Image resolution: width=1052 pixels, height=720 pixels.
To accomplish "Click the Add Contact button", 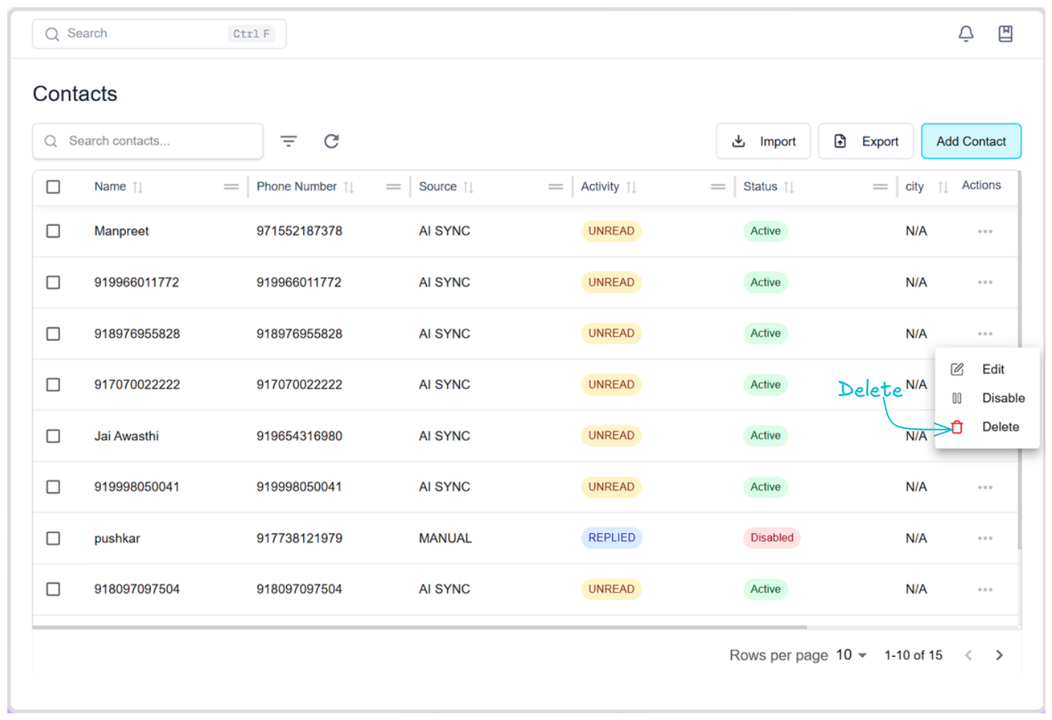I will [970, 141].
